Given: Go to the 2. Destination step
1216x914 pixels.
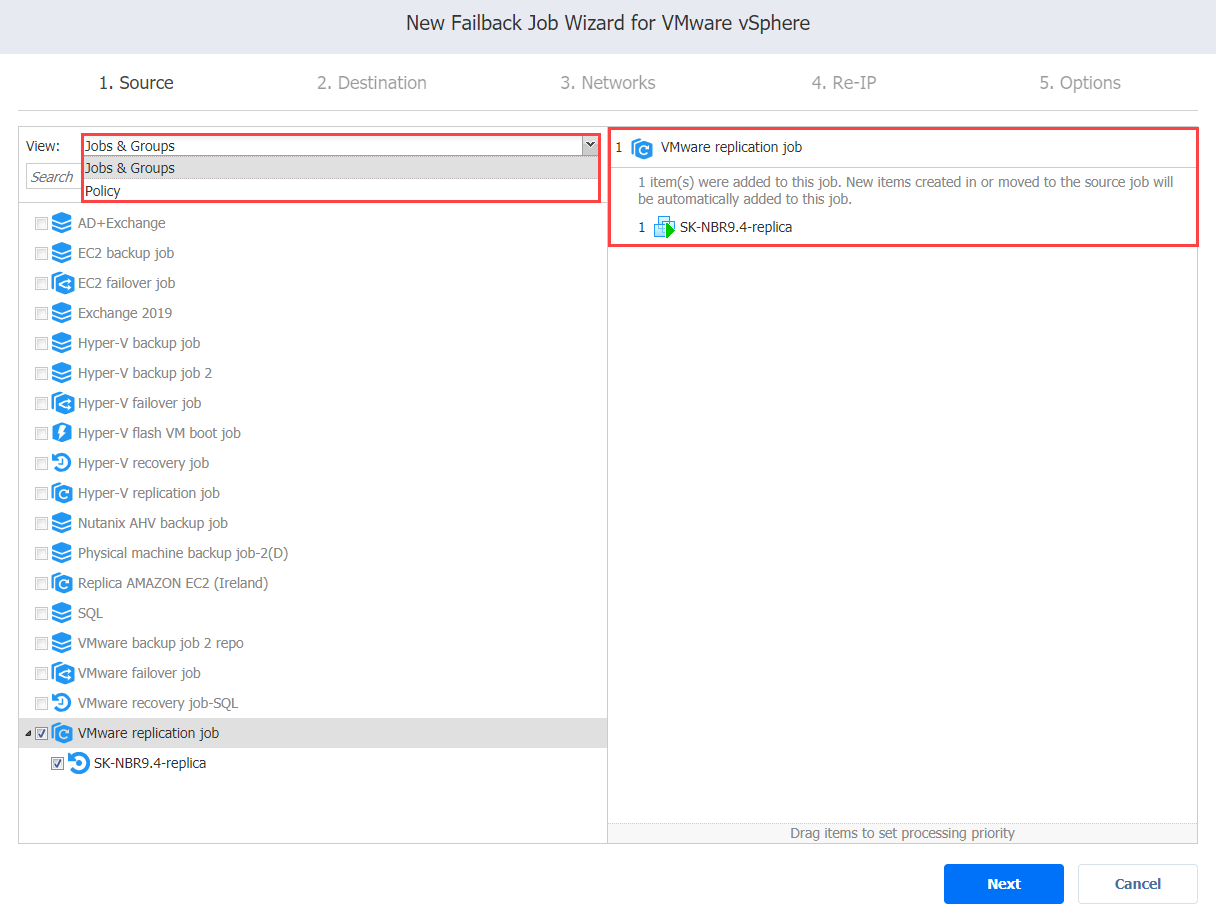Looking at the screenshot, I should pos(372,83).
